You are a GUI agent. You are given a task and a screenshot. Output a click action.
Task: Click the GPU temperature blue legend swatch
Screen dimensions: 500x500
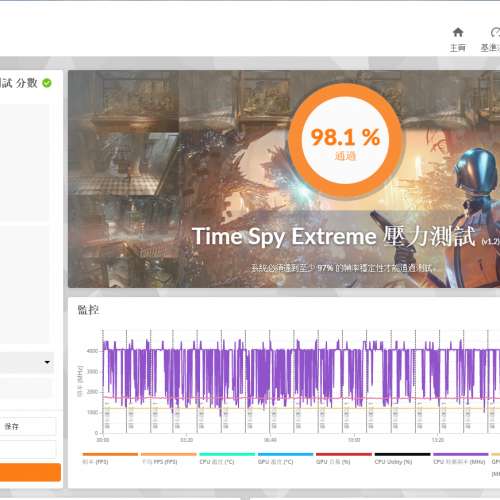[x=285, y=454]
